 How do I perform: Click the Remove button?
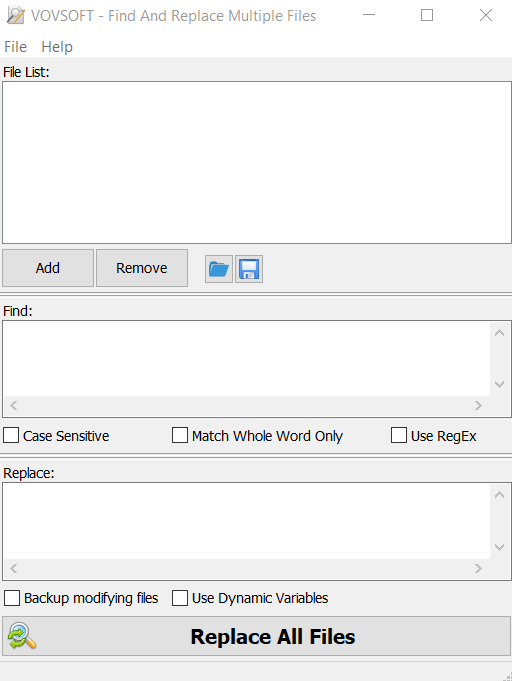pyautogui.click(x=142, y=268)
